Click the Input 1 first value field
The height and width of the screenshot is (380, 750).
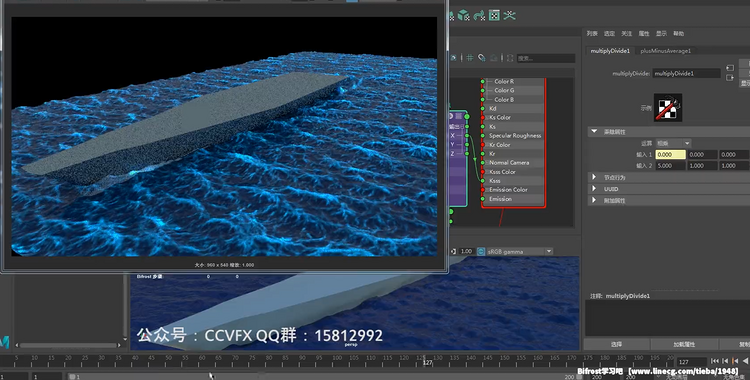pos(670,155)
